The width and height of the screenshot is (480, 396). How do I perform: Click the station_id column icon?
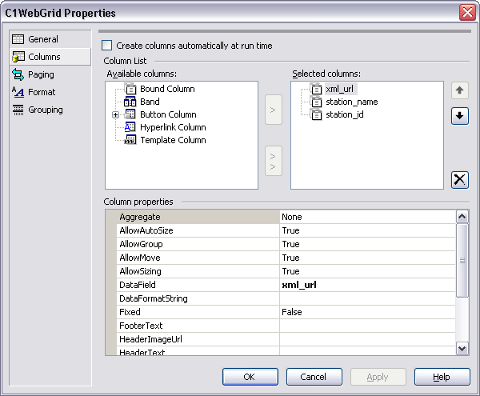(316, 115)
